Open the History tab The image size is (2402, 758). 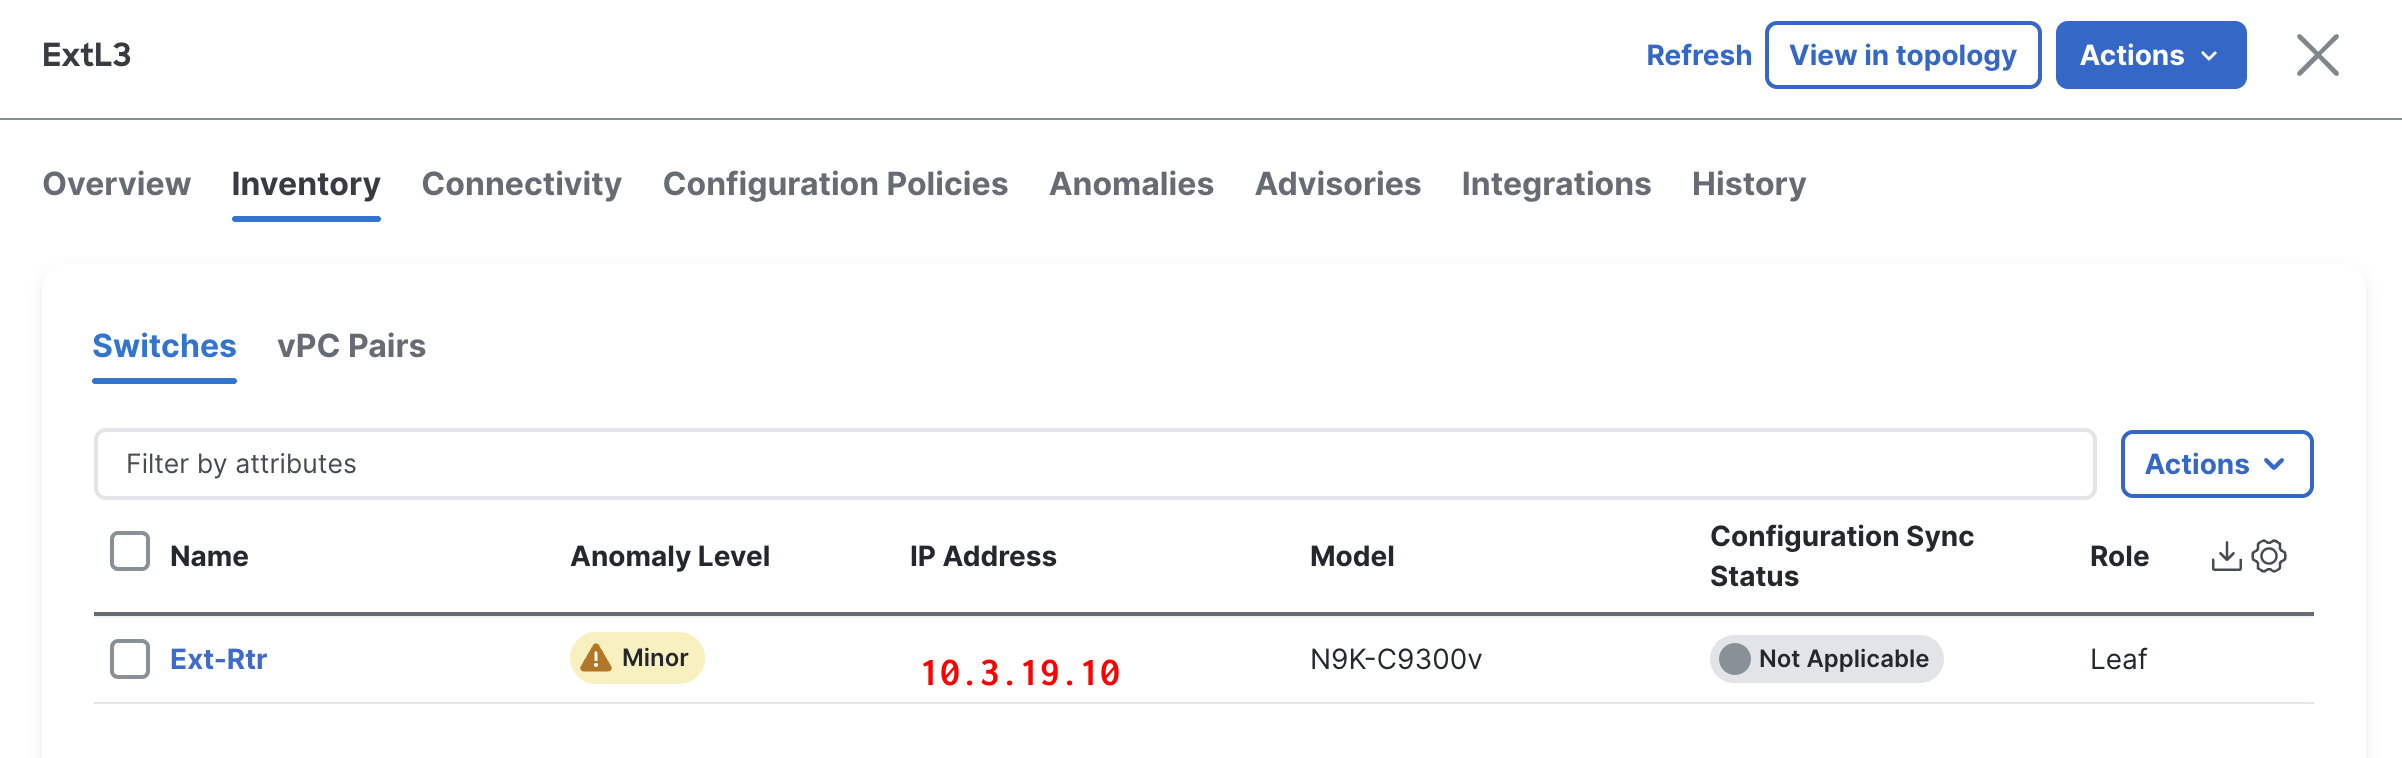coord(1748,184)
